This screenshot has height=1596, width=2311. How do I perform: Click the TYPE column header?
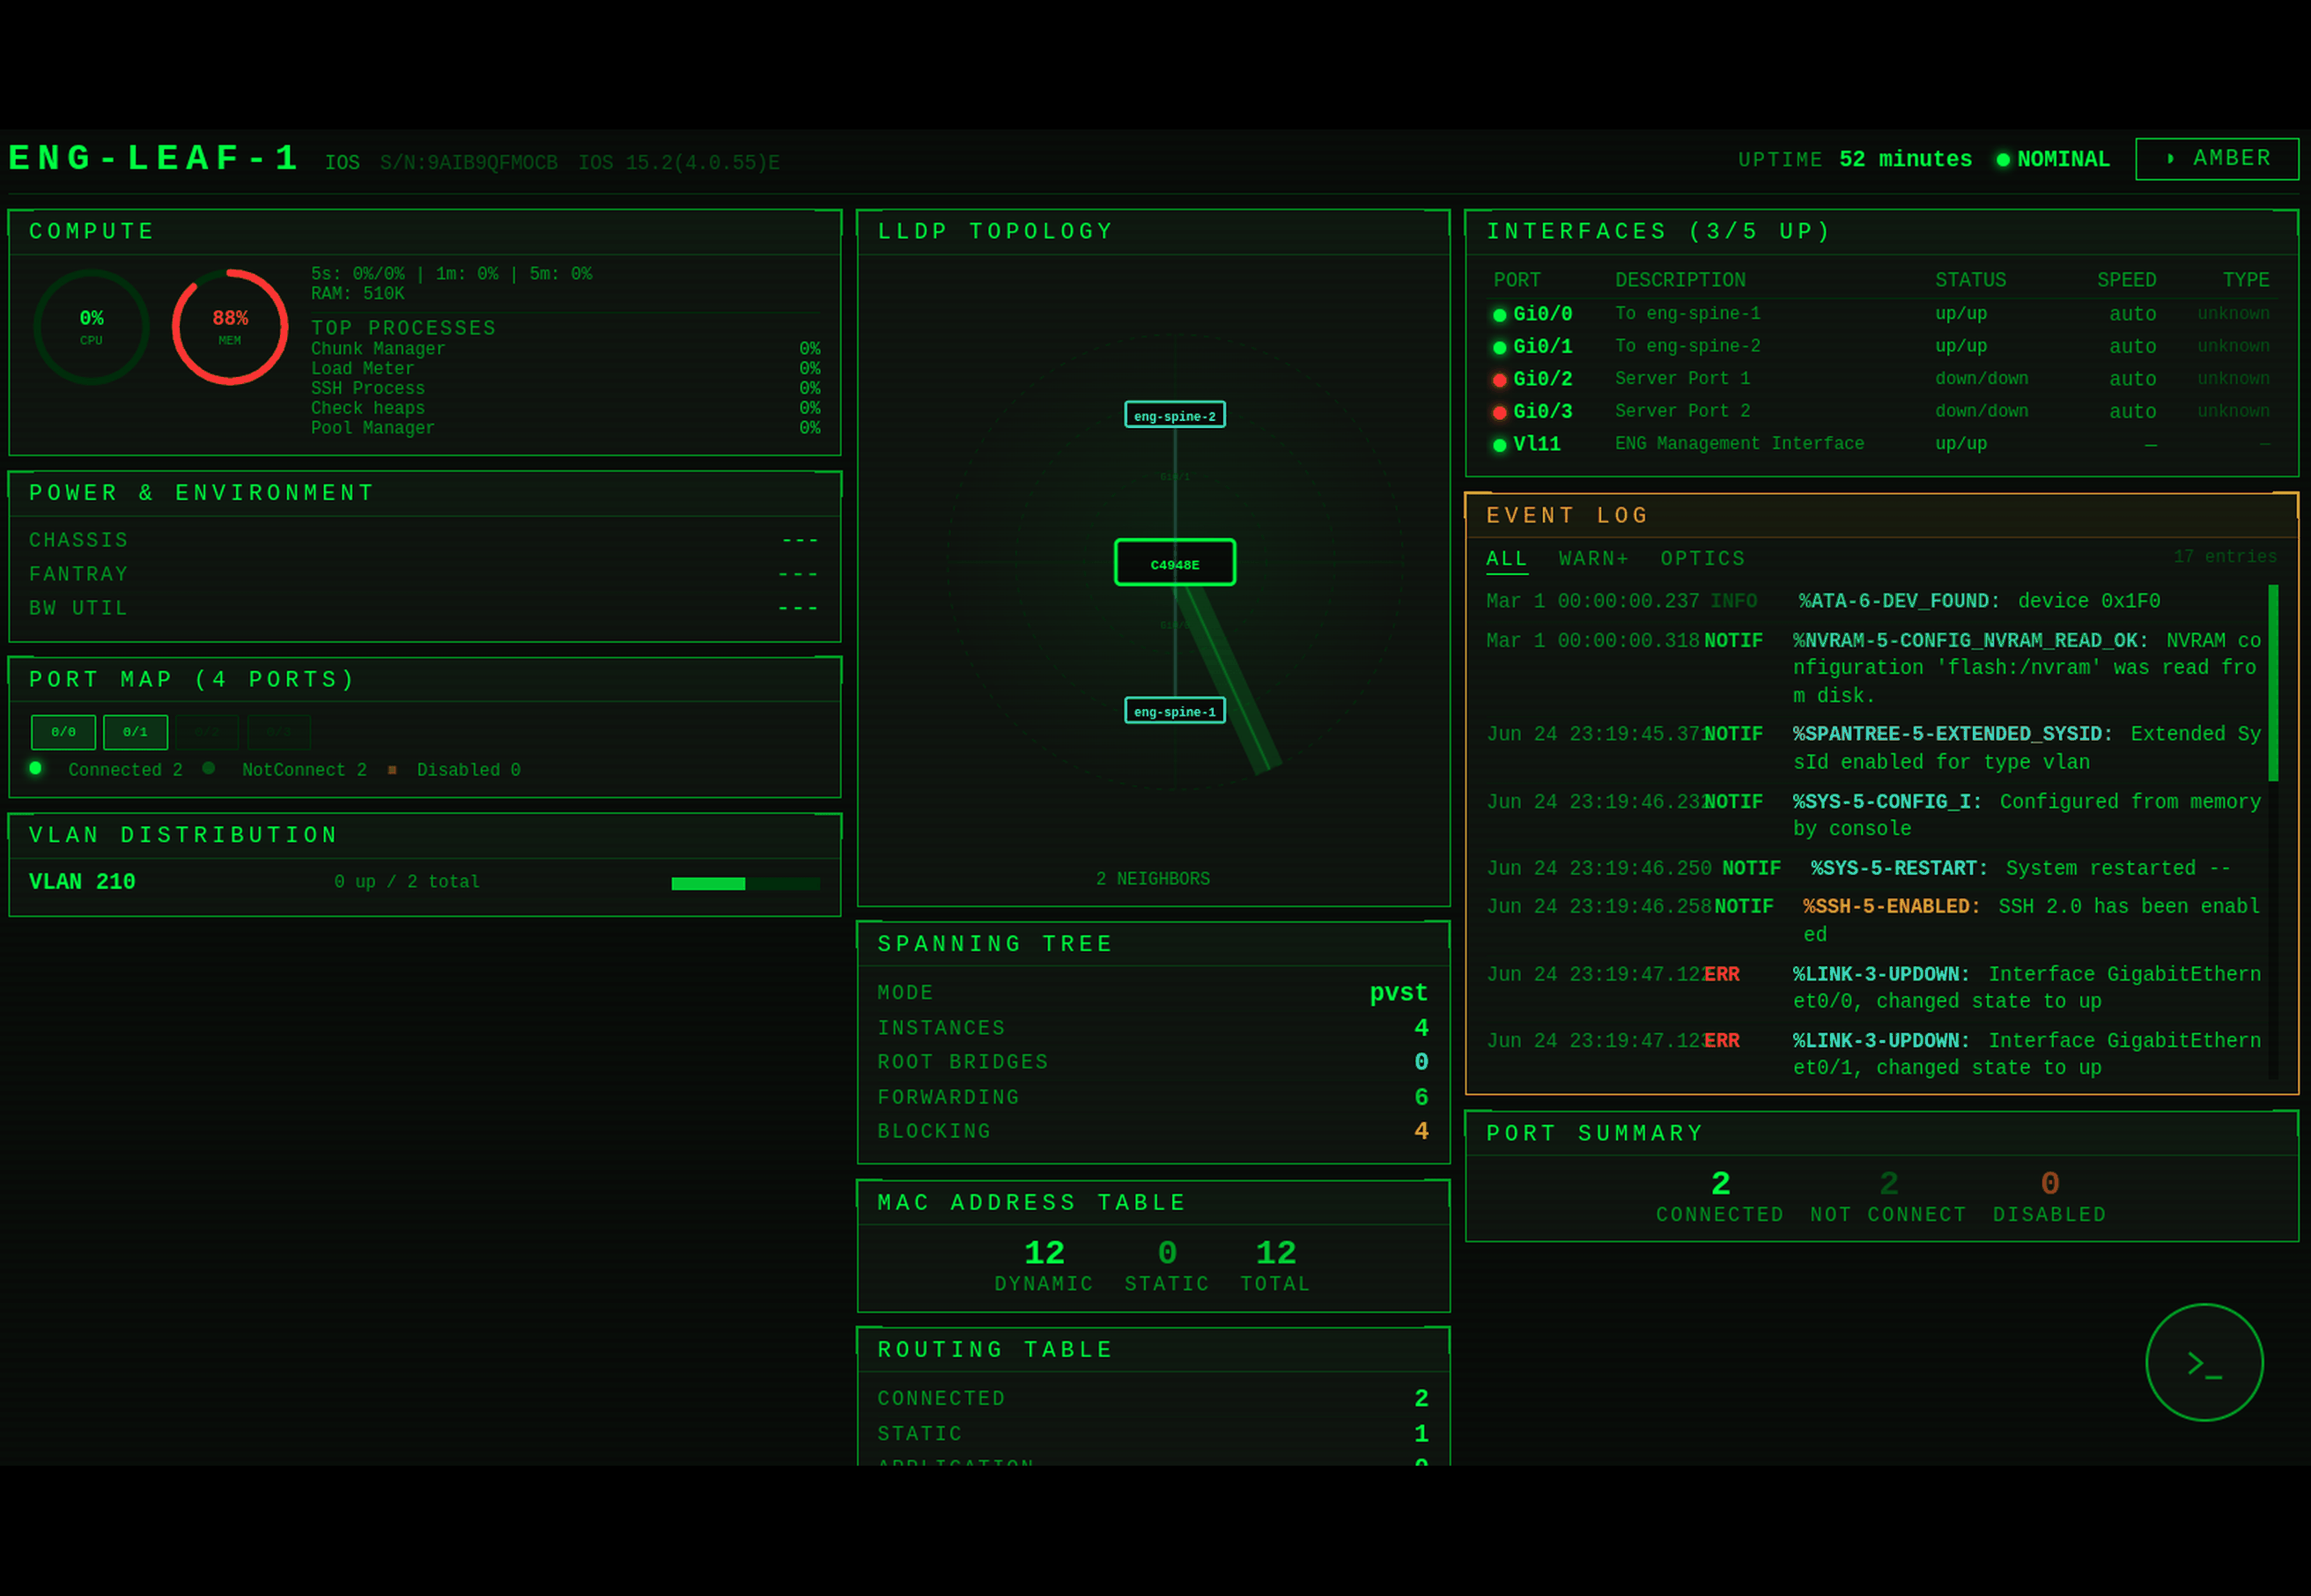pyautogui.click(x=2246, y=280)
